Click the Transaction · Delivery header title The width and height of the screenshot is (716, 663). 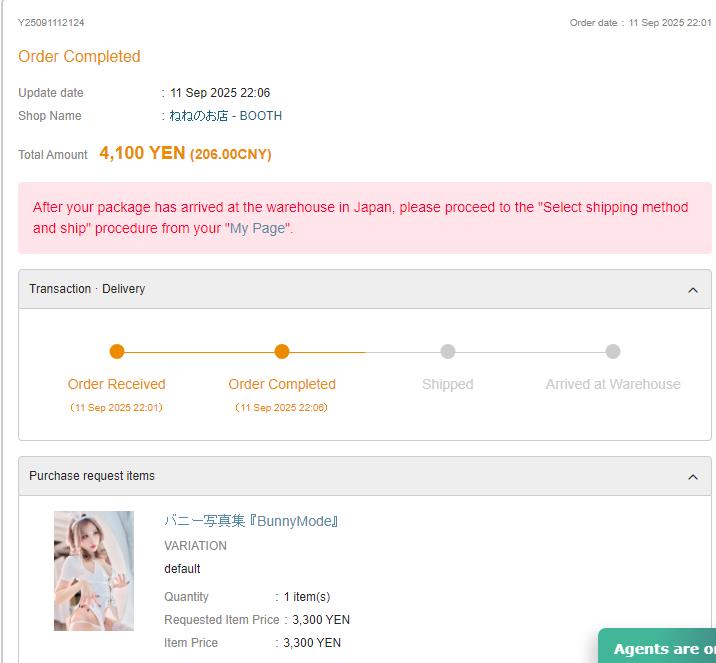pos(87,289)
